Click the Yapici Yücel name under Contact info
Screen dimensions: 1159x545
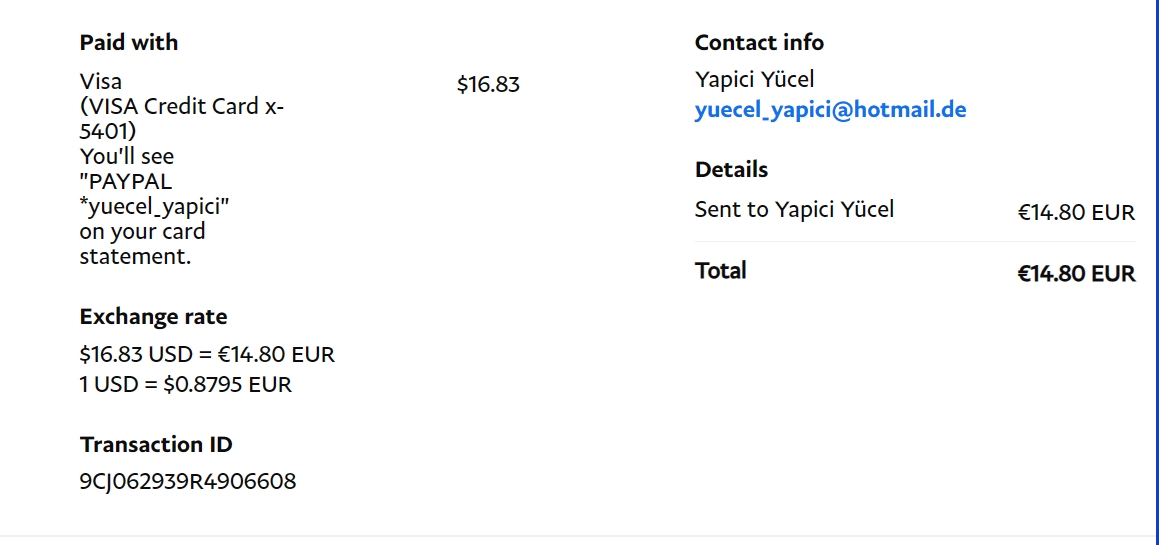pyautogui.click(x=755, y=79)
